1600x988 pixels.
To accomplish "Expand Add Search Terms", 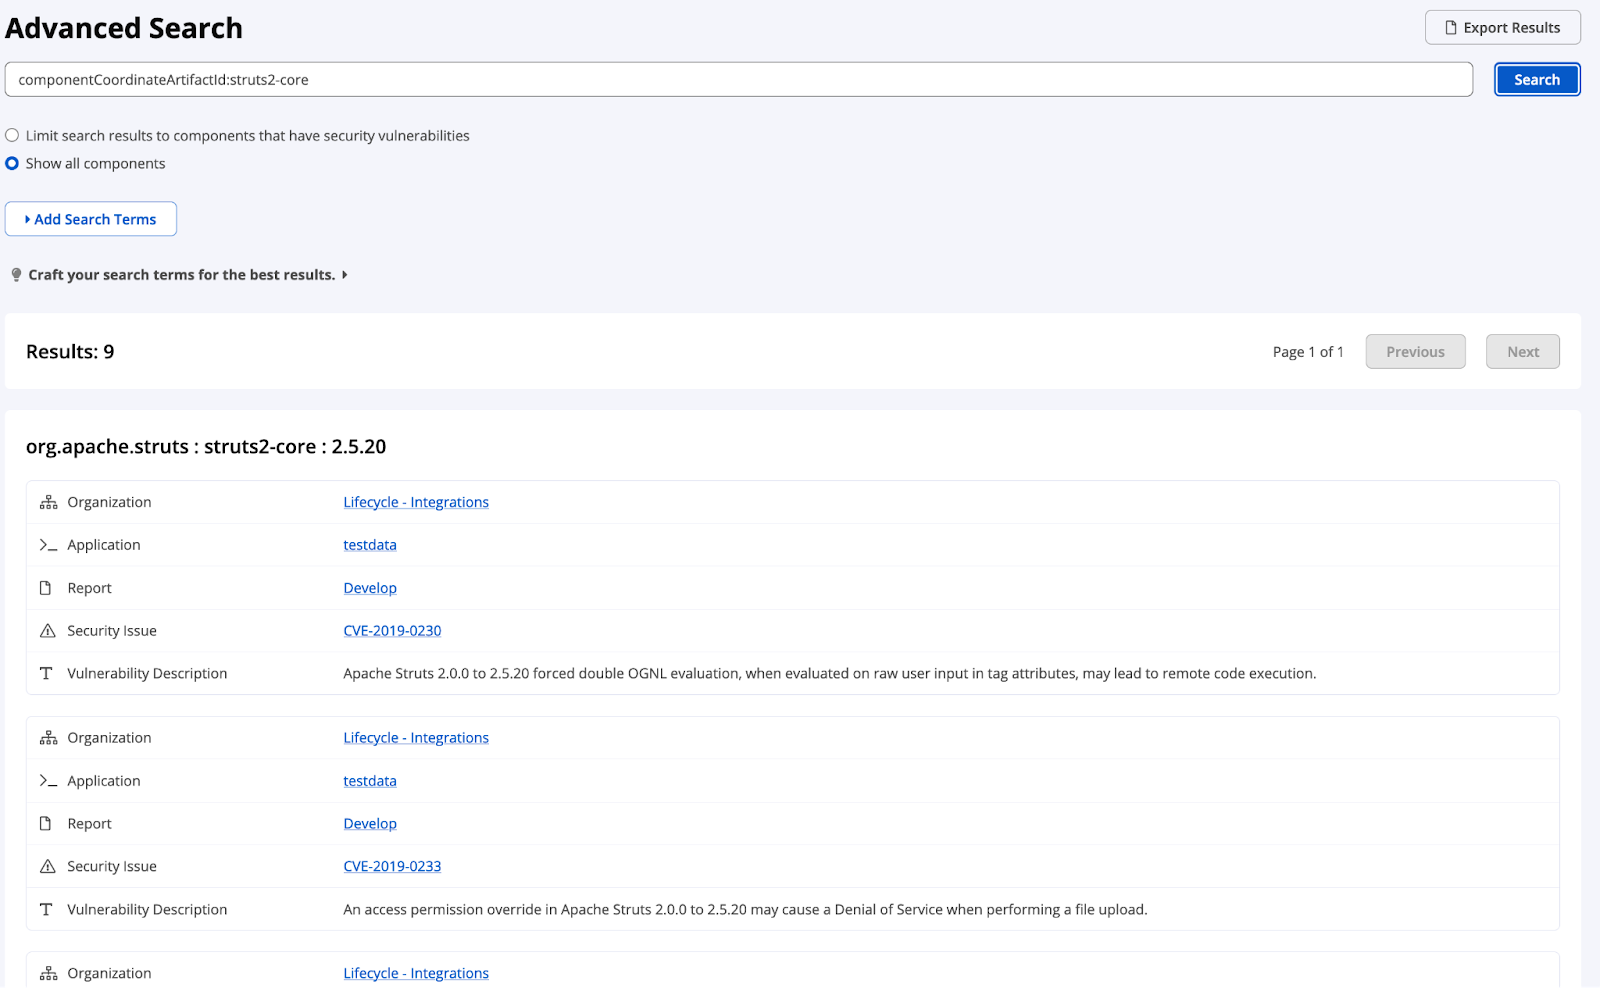I will click(91, 219).
